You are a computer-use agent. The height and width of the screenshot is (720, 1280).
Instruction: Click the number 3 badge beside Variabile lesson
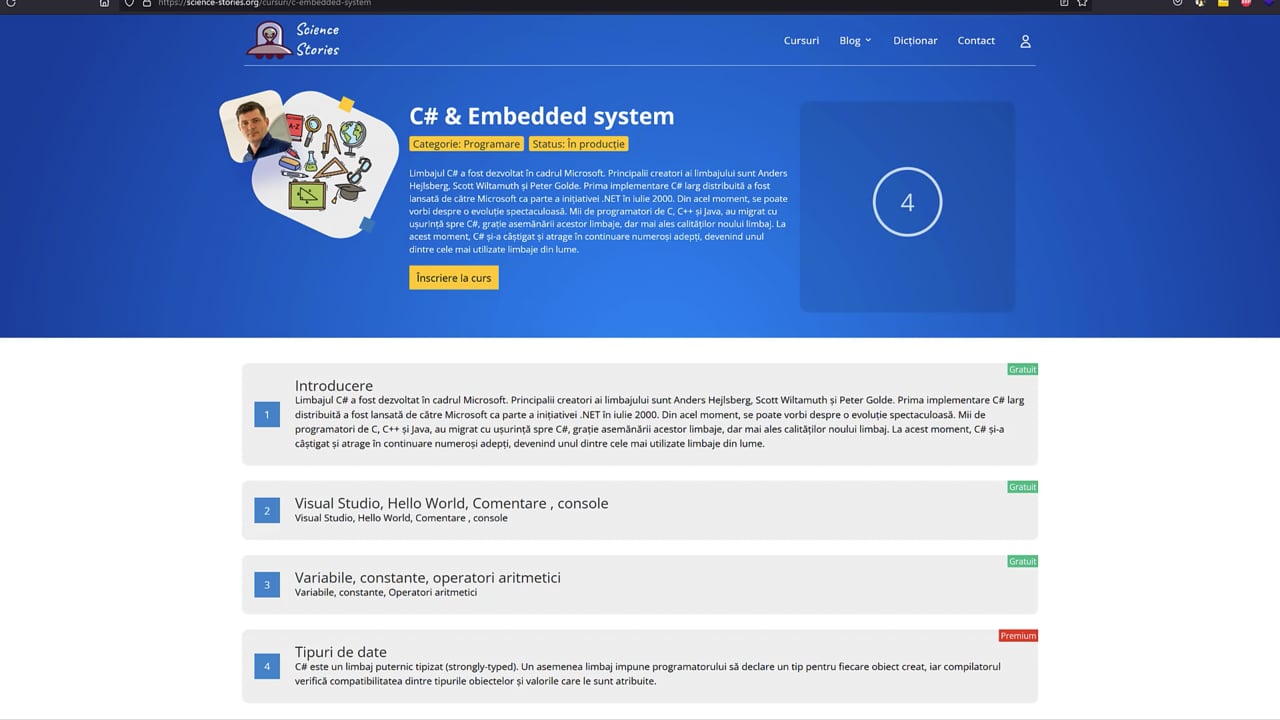click(267, 585)
